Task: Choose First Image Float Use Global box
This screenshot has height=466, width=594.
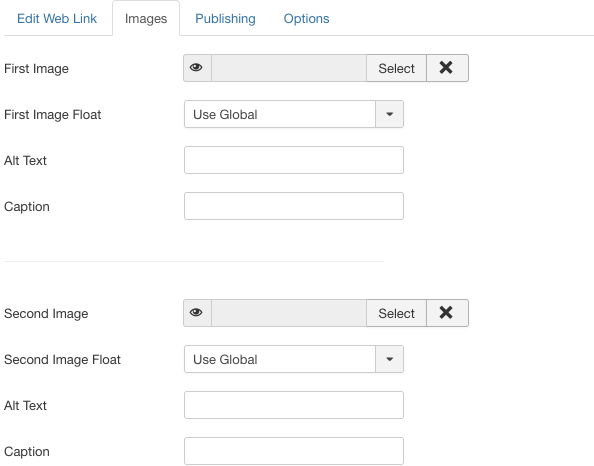Action: (x=294, y=114)
